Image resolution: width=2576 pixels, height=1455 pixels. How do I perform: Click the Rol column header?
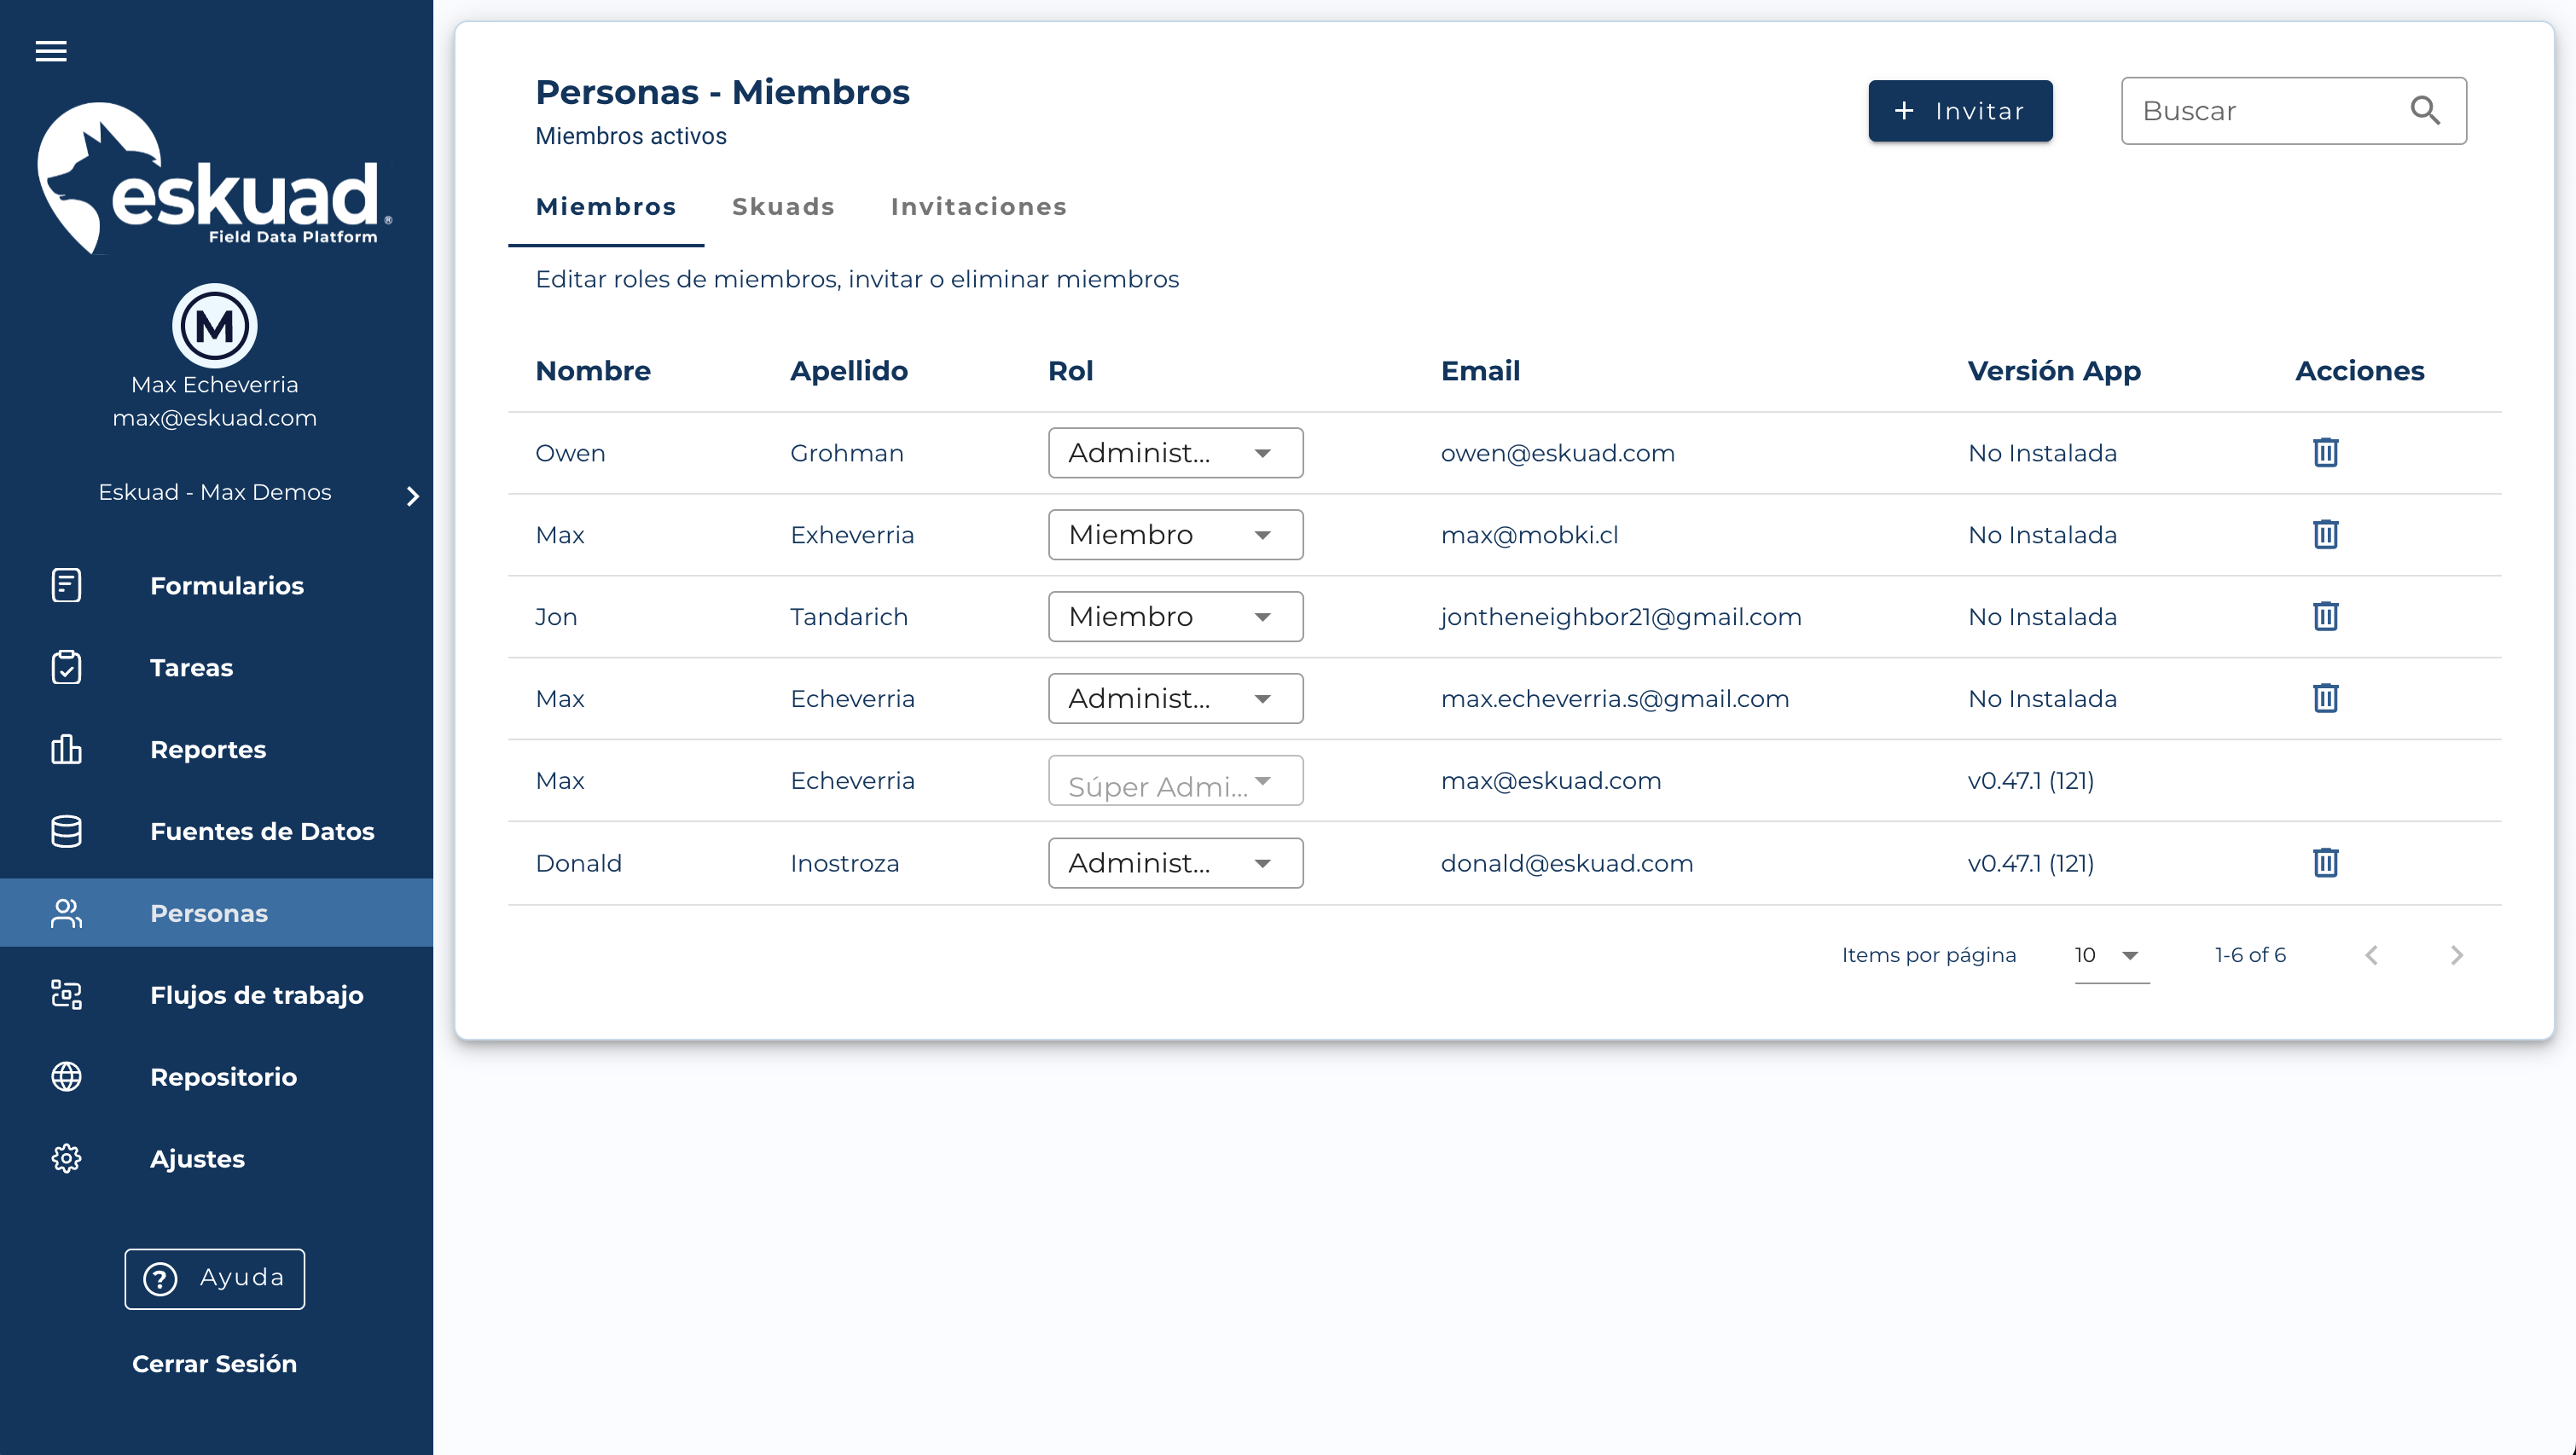tap(1070, 371)
